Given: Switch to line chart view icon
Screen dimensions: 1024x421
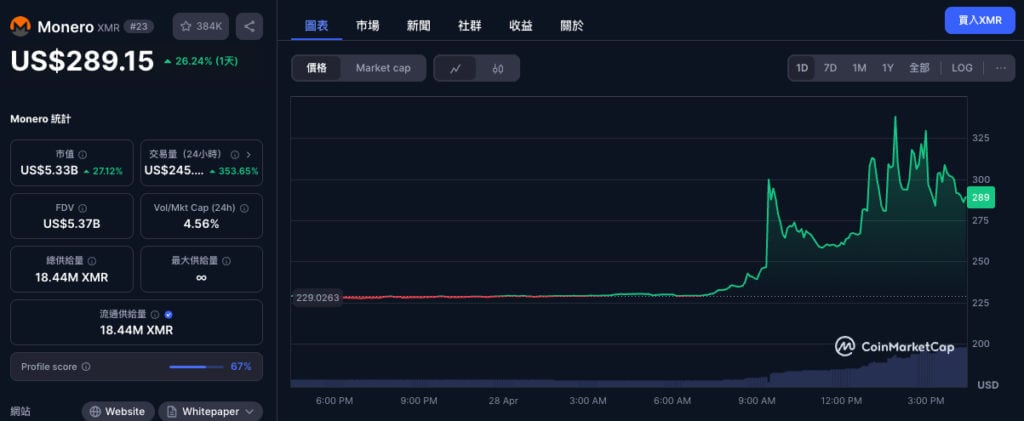Looking at the screenshot, I should pyautogui.click(x=455, y=68).
